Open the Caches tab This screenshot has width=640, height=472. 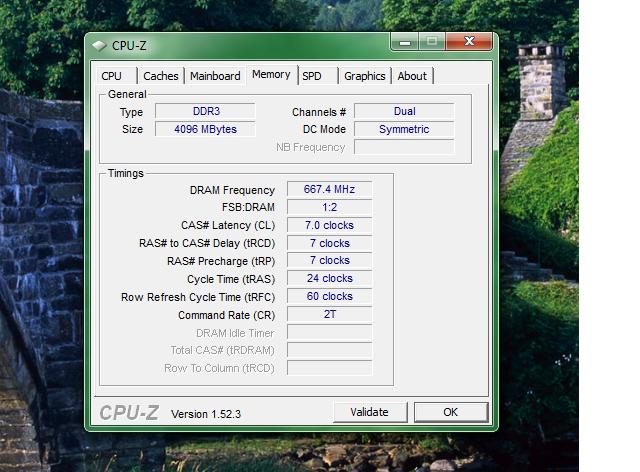(161, 76)
